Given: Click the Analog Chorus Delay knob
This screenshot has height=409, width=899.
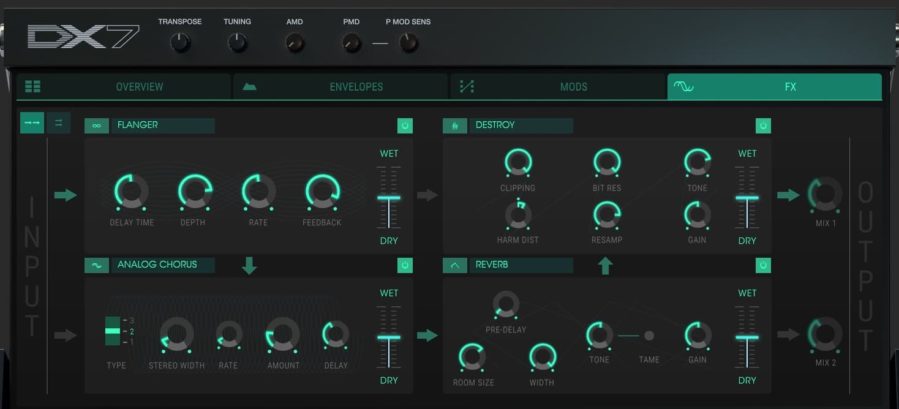Looking at the screenshot, I should click(x=335, y=334).
